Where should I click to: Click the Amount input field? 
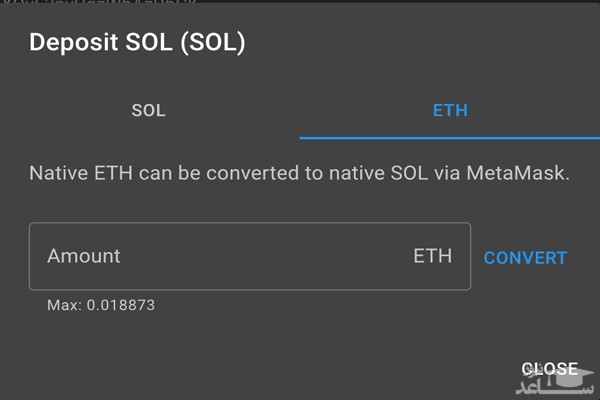point(249,256)
